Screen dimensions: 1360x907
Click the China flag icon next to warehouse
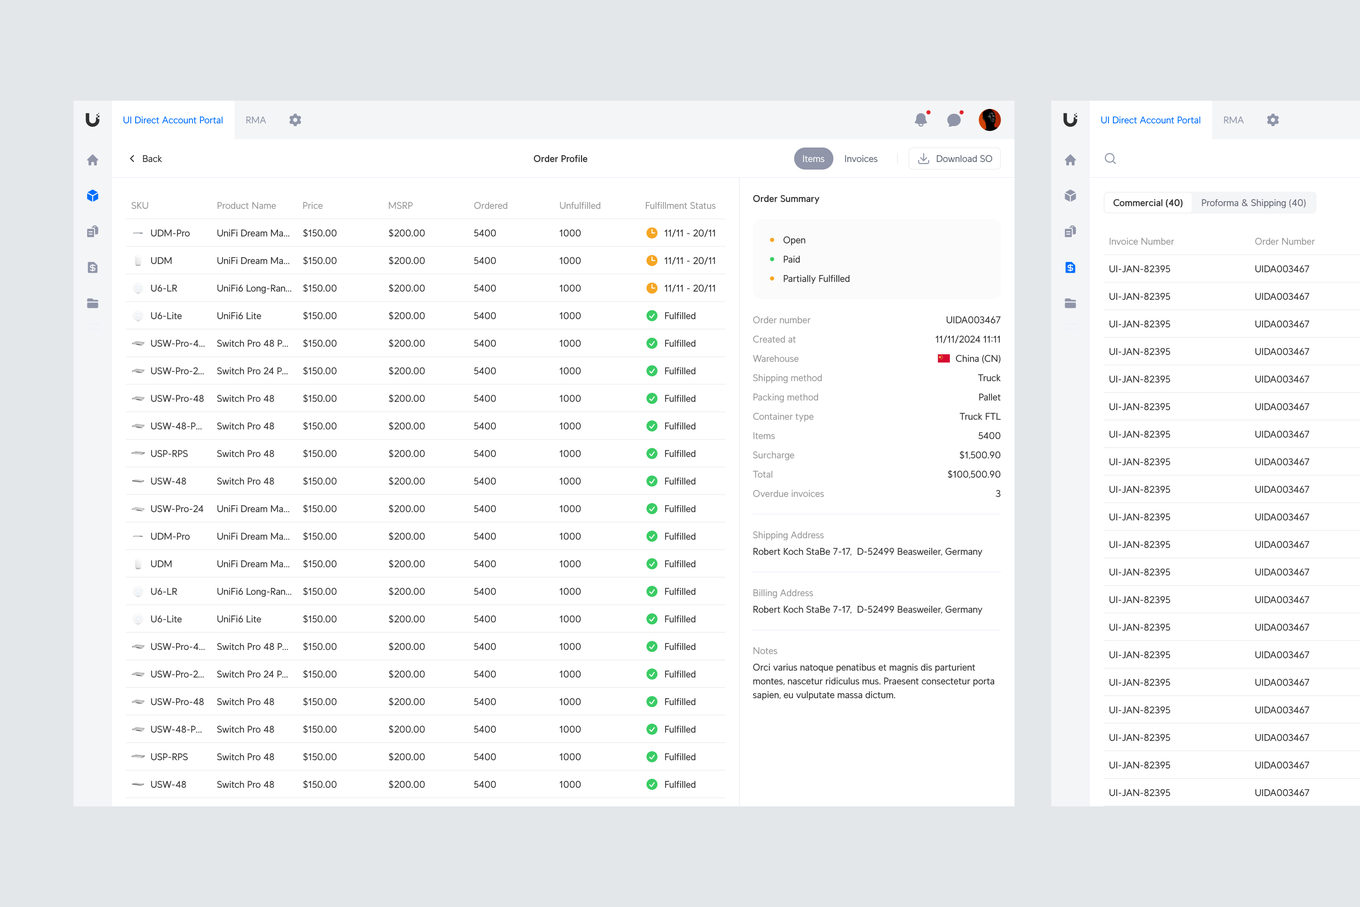[943, 358]
